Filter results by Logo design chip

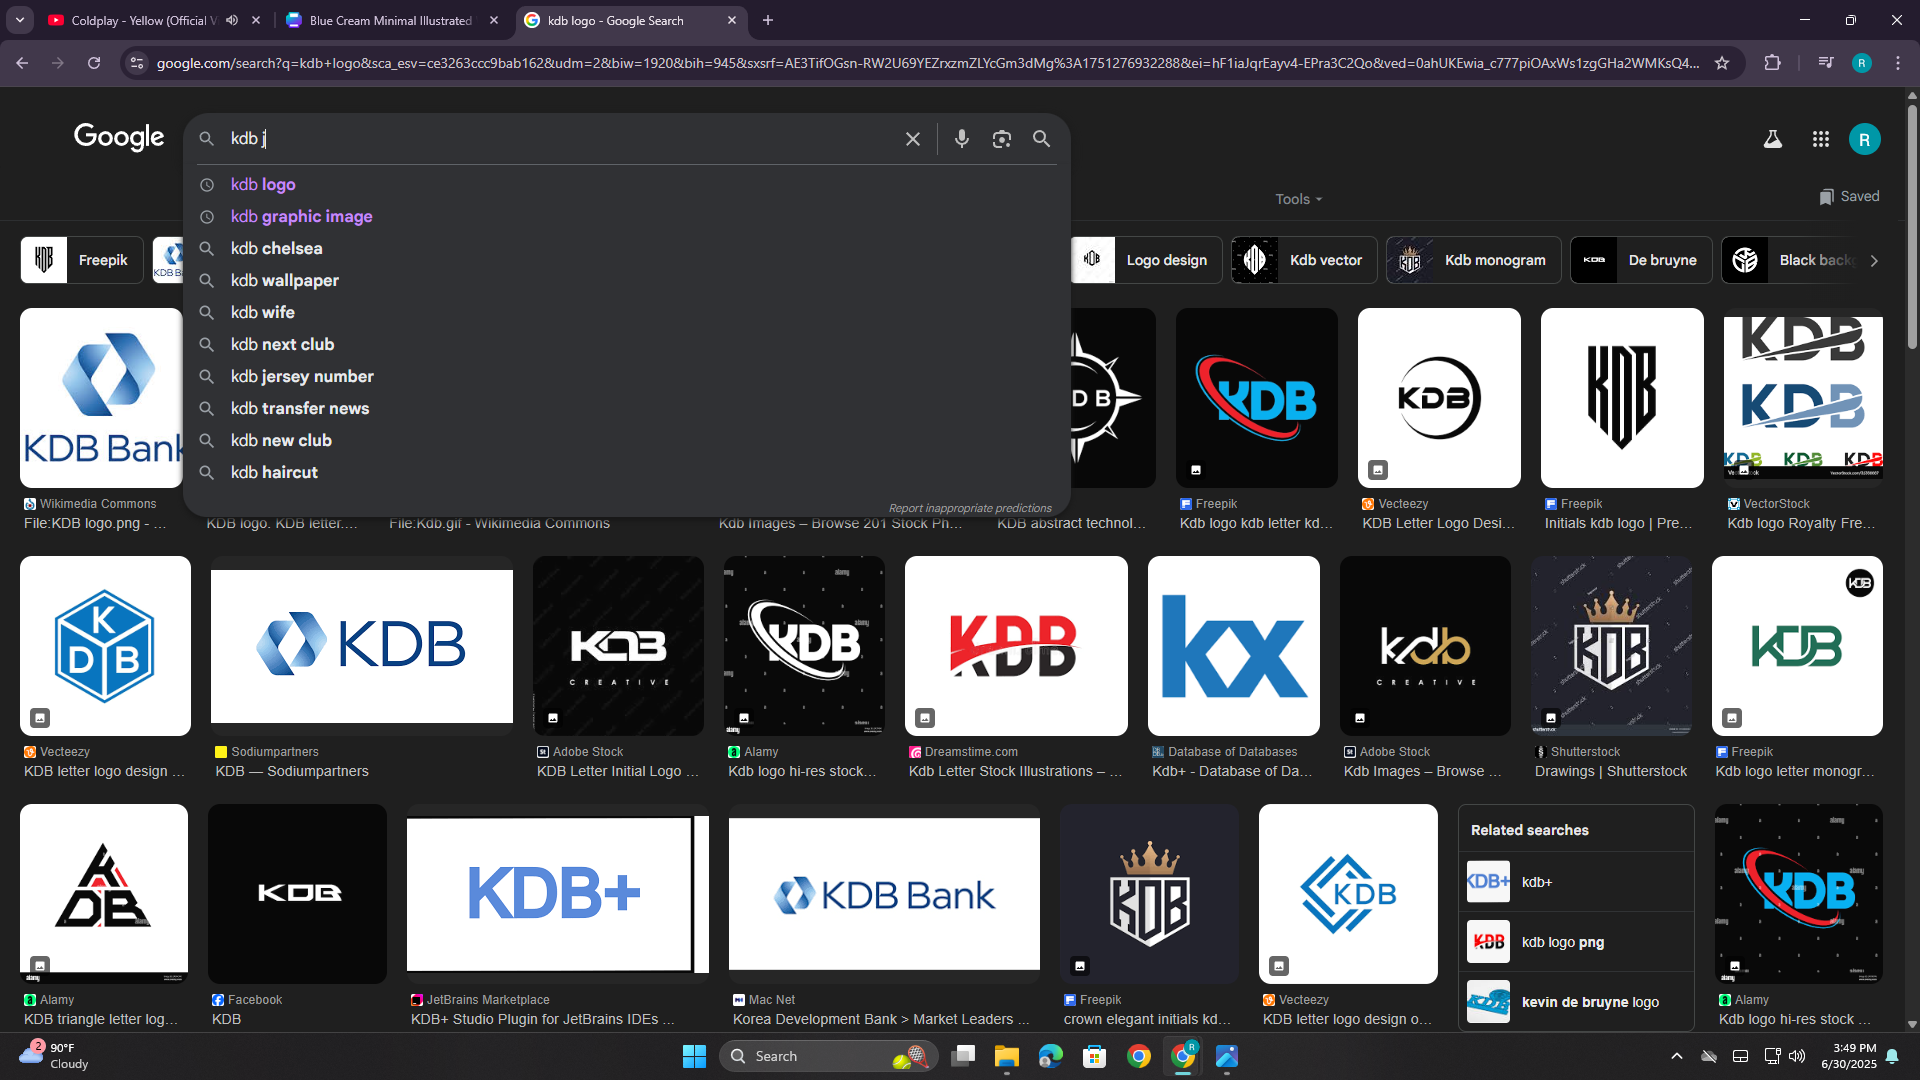(x=1146, y=260)
